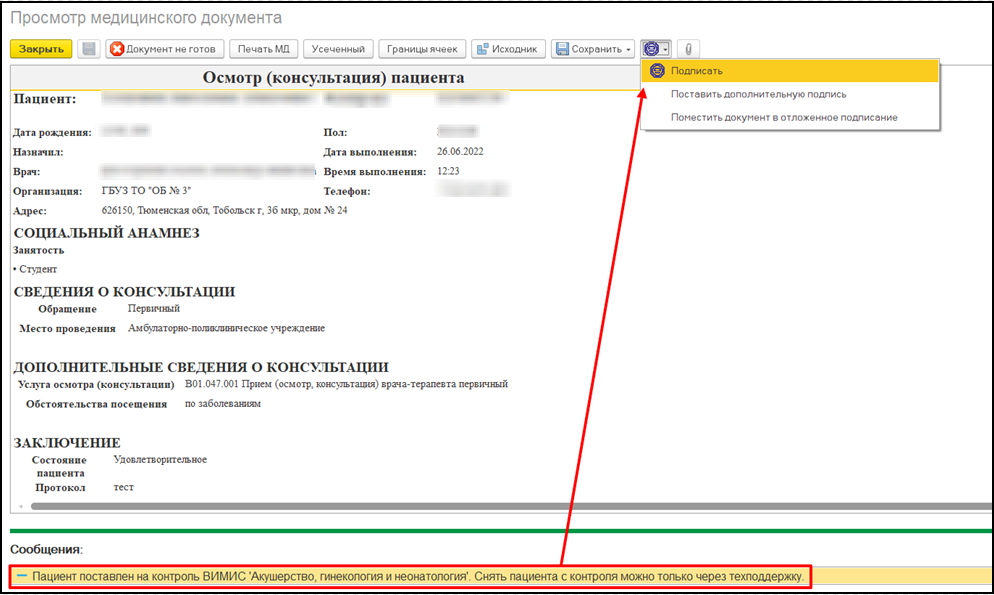Click the Исходник button icon
994x595 pixels.
481,49
